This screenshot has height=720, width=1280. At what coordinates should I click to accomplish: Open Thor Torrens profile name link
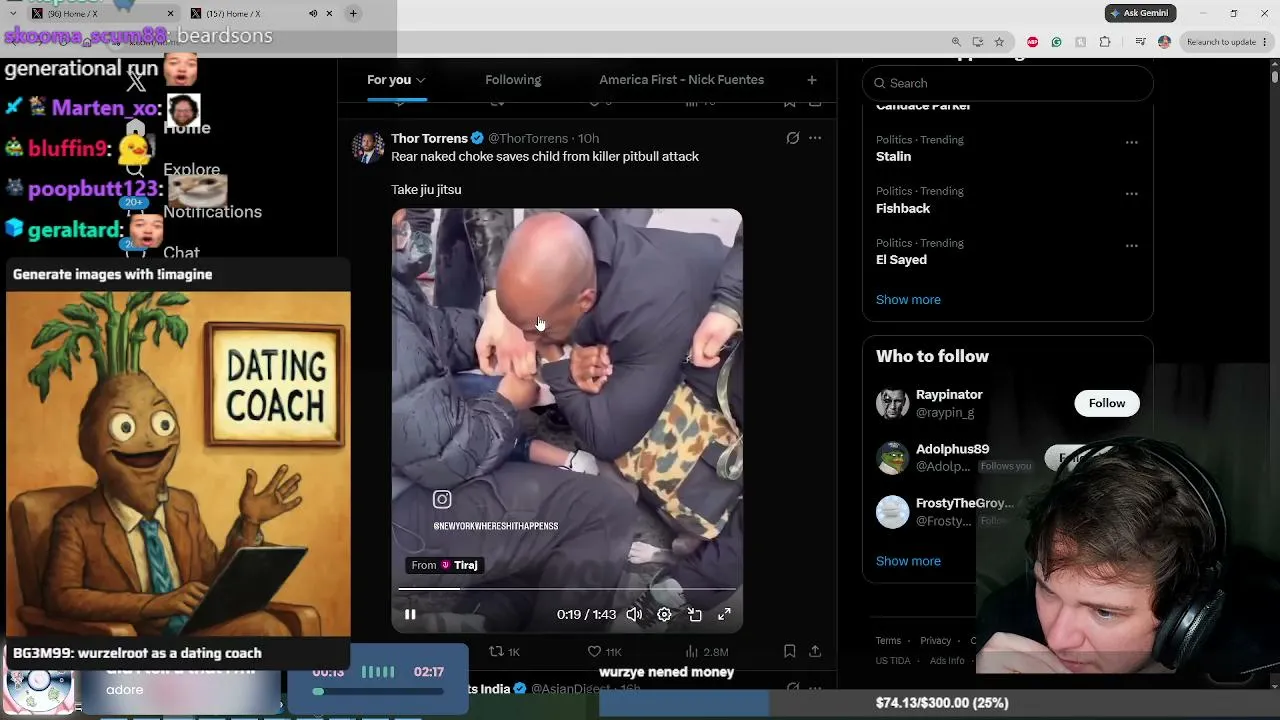[x=429, y=138]
